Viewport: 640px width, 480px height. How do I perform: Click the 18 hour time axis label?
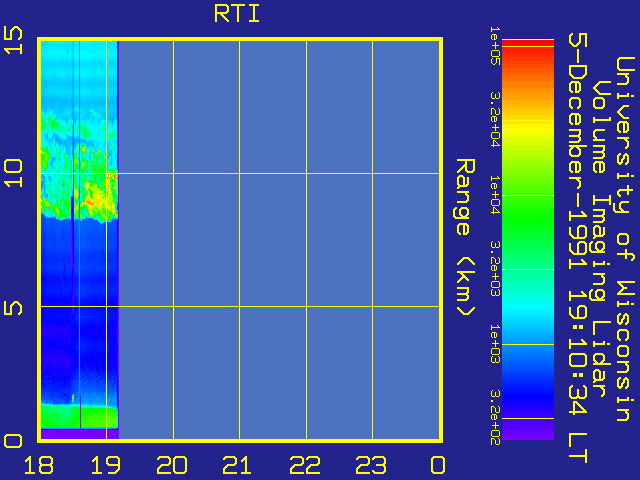pos(39,465)
